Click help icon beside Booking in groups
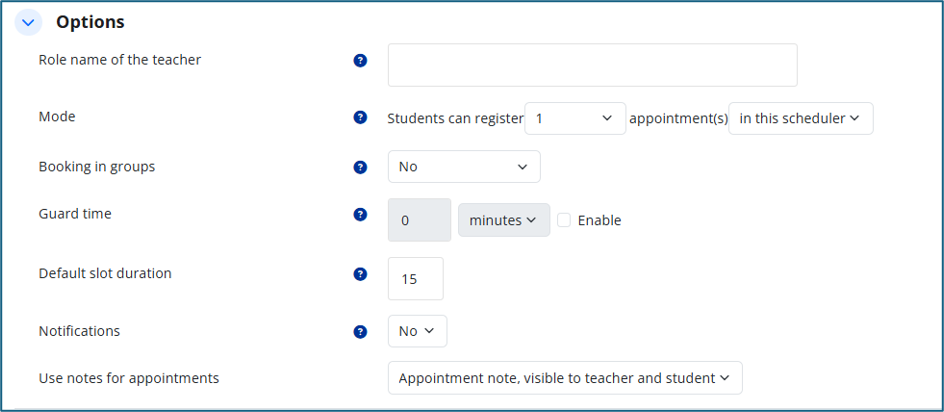This screenshot has width=944, height=412. (x=360, y=167)
